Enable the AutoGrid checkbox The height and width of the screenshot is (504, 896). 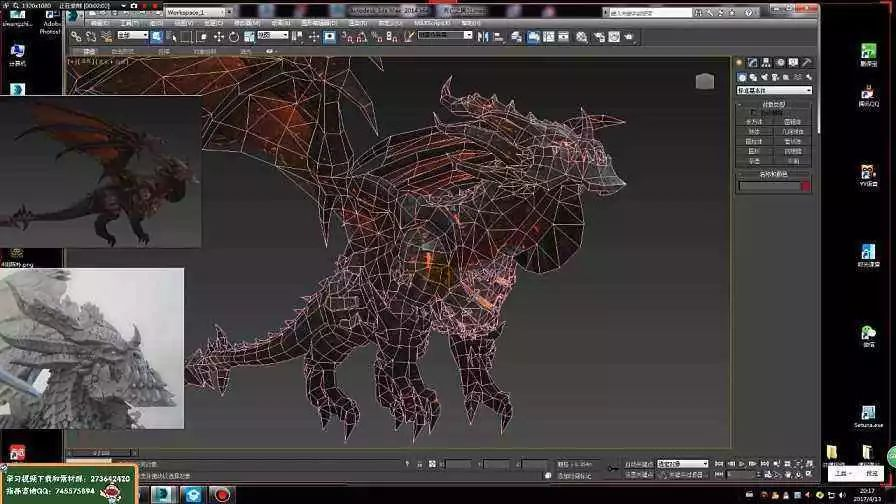pyautogui.click(x=753, y=112)
